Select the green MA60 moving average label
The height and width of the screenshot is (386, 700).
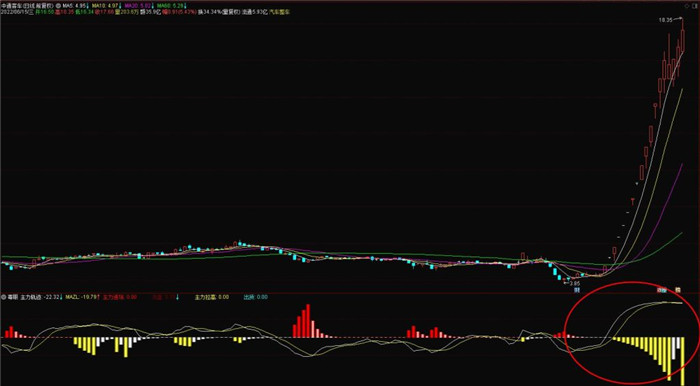(170, 5)
